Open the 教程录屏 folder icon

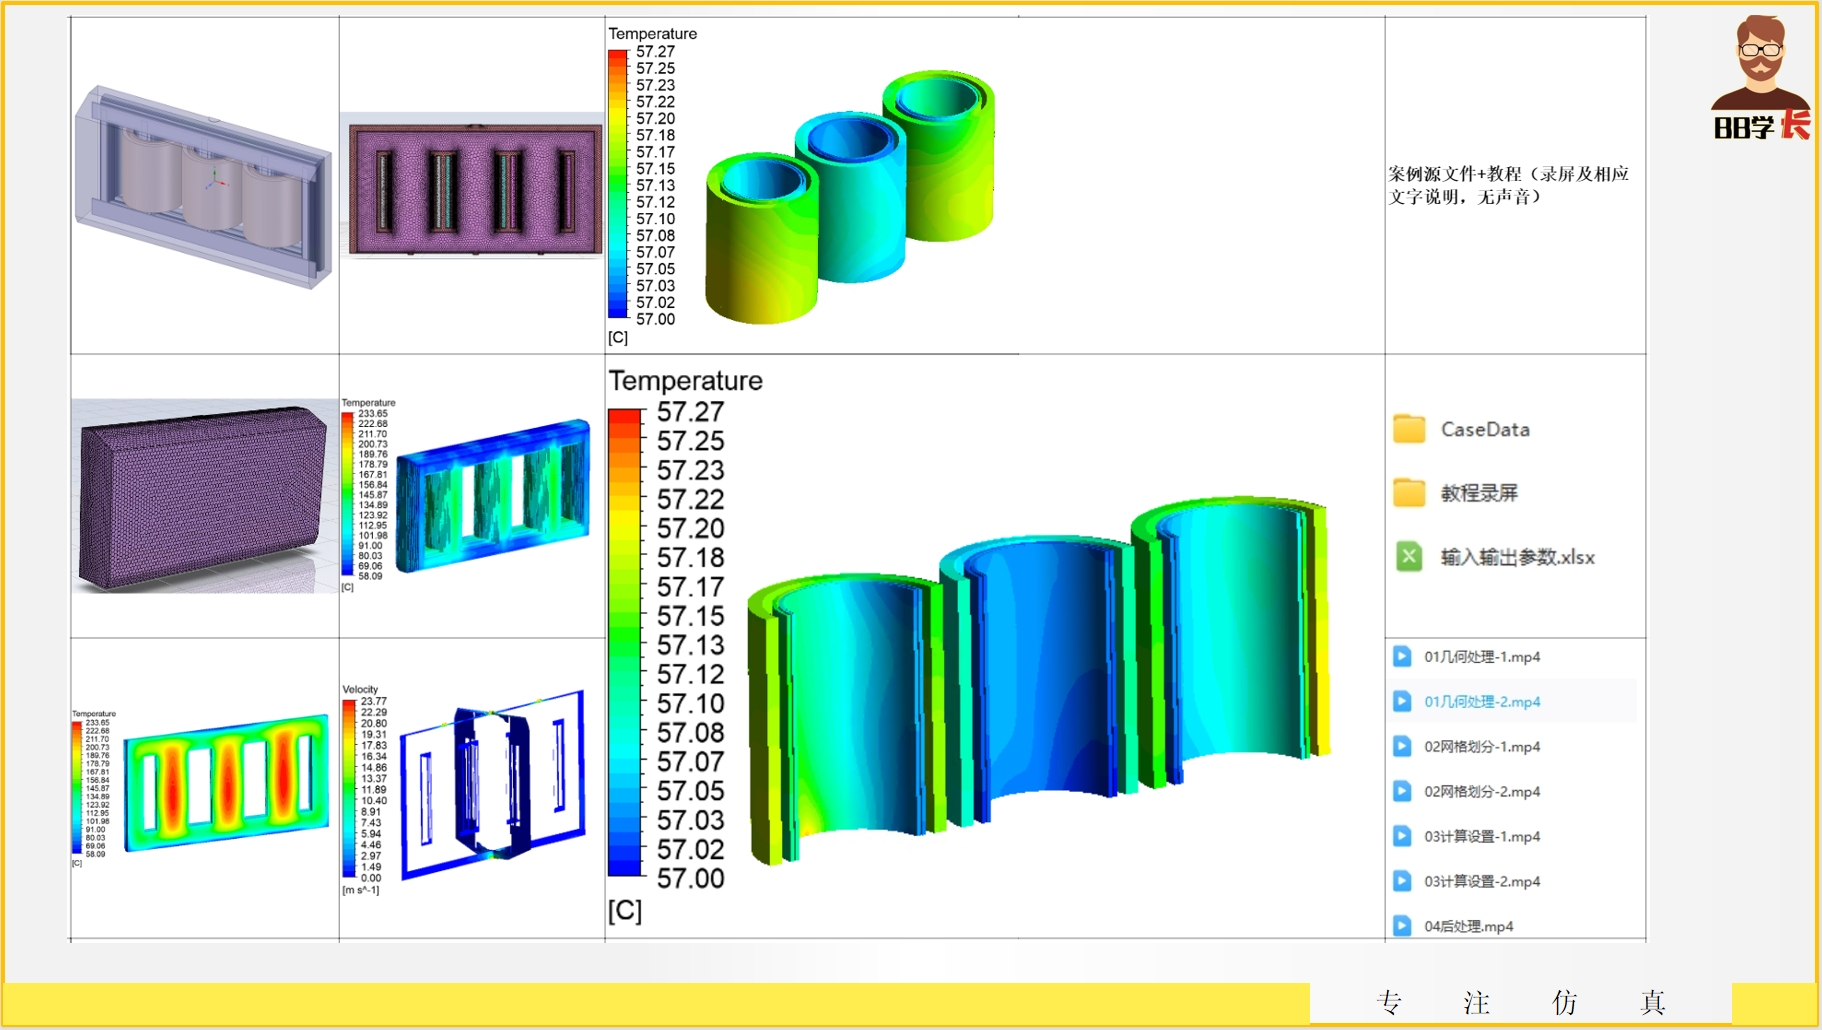[x=1409, y=493]
